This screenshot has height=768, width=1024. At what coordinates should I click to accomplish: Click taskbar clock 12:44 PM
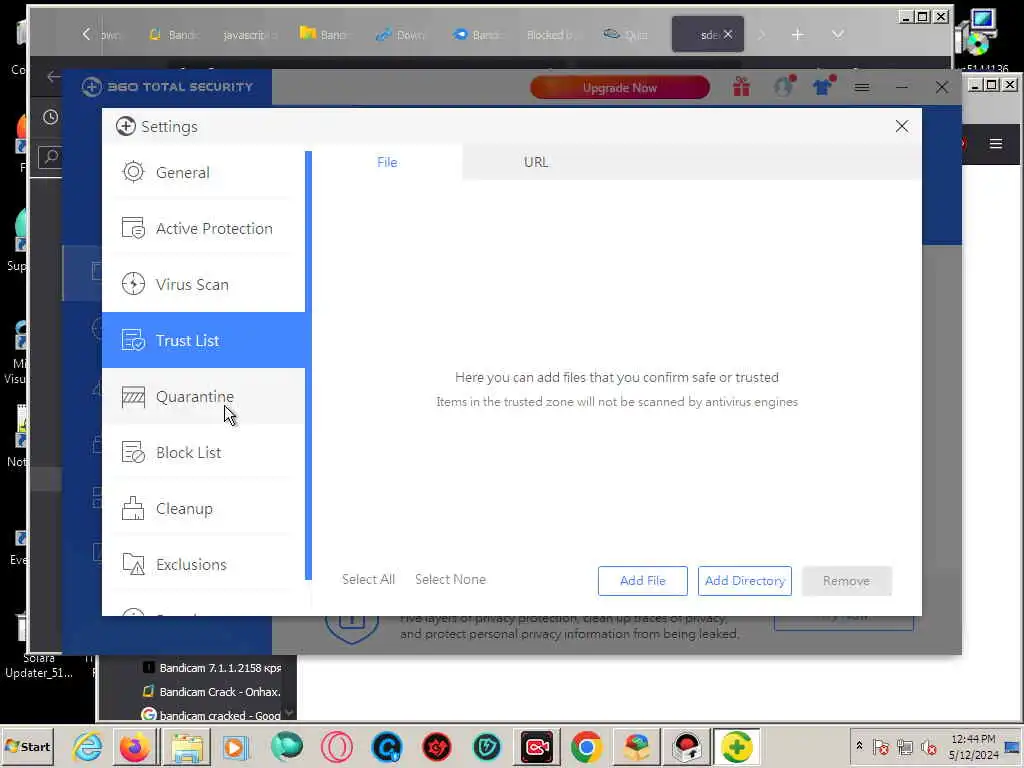click(x=973, y=739)
